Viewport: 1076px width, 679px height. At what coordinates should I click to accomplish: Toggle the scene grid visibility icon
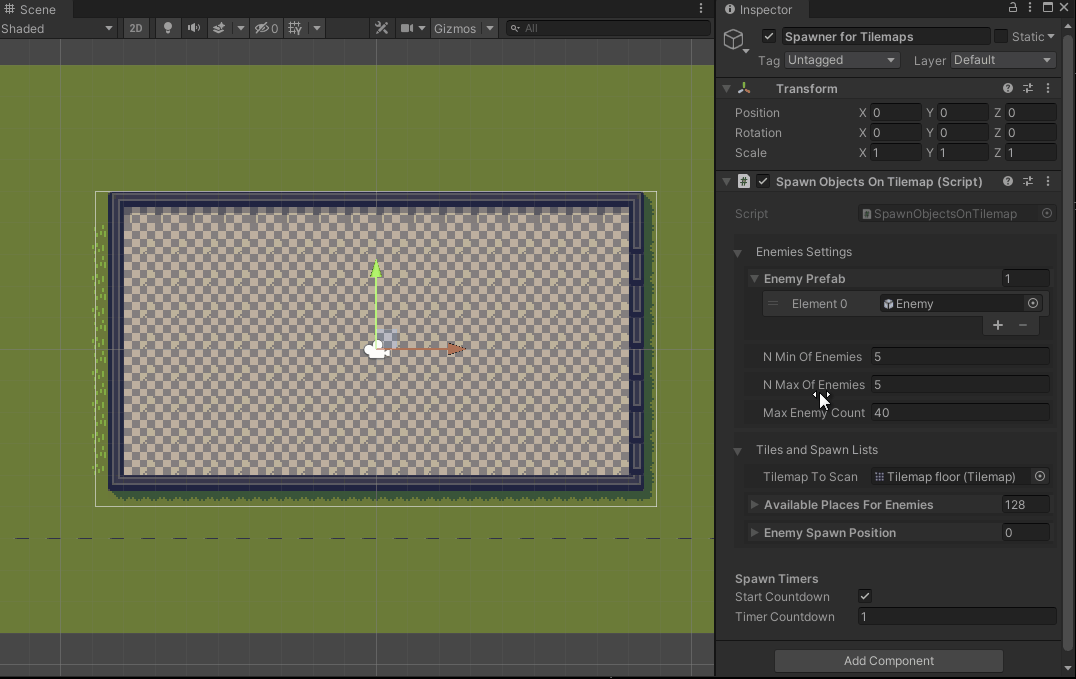[295, 28]
